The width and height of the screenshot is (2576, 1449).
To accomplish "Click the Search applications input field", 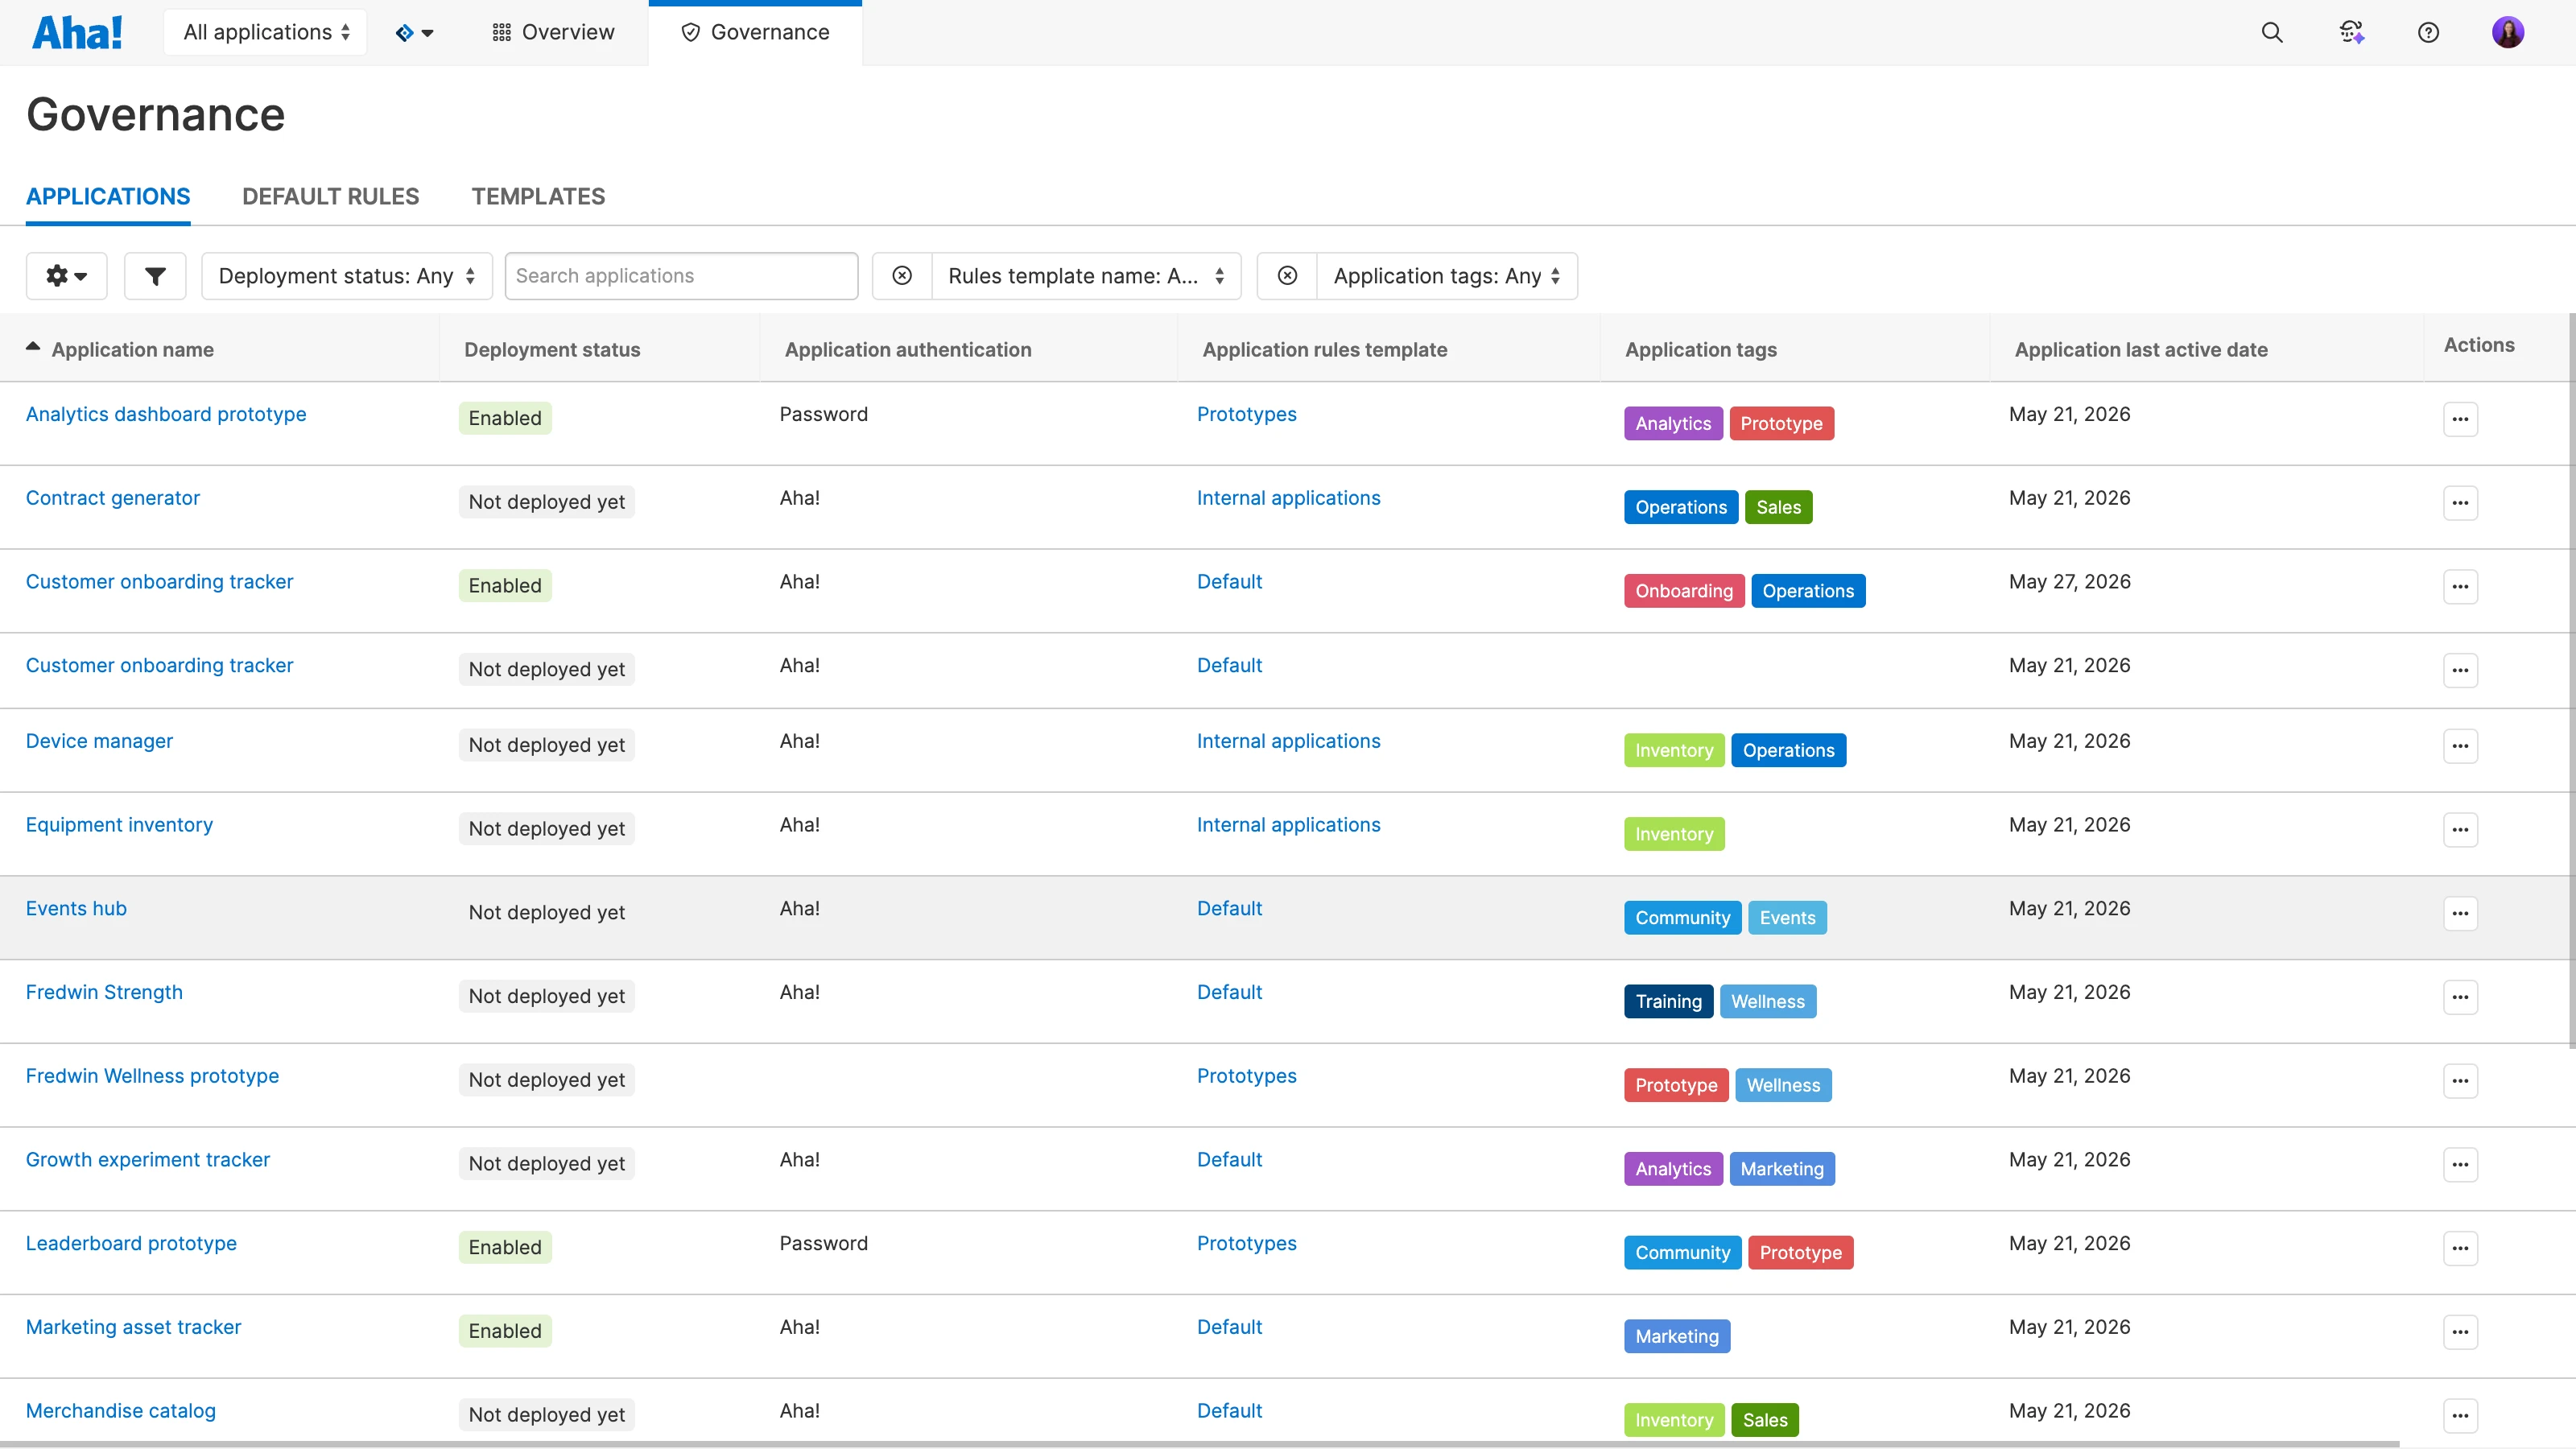I will tap(681, 276).
